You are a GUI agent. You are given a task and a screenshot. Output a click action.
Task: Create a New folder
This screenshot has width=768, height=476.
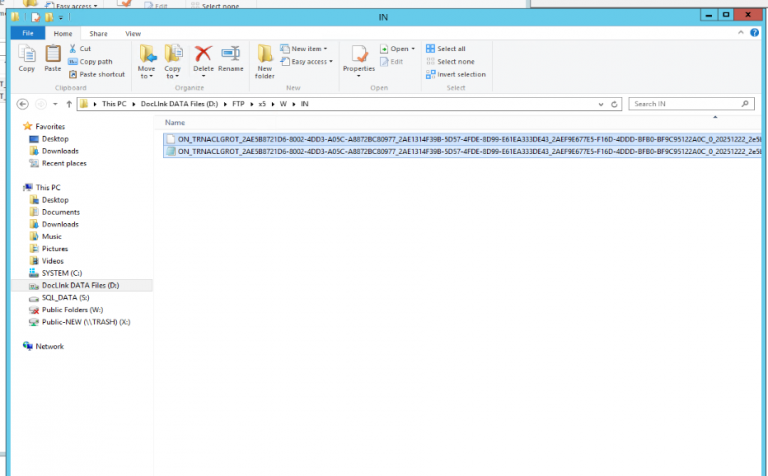264,62
